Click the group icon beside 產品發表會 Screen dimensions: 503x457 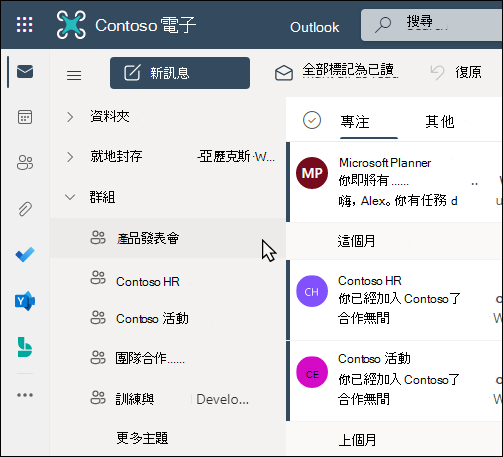98,238
